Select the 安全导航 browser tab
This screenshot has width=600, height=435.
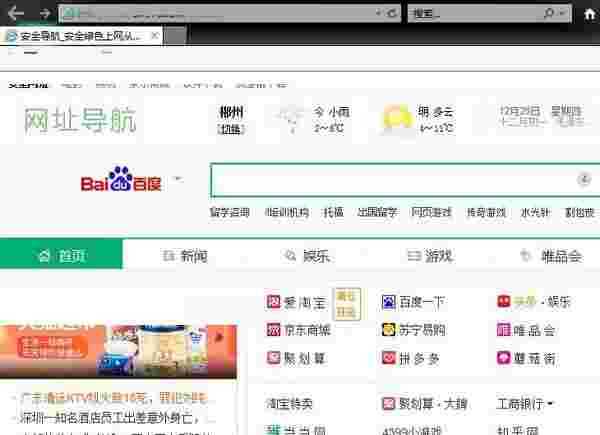coord(81,36)
